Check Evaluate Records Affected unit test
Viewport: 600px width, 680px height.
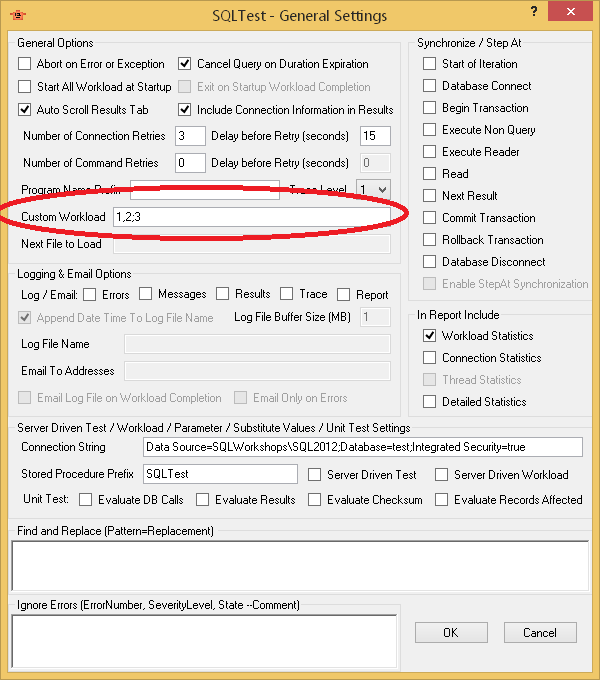(x=442, y=500)
